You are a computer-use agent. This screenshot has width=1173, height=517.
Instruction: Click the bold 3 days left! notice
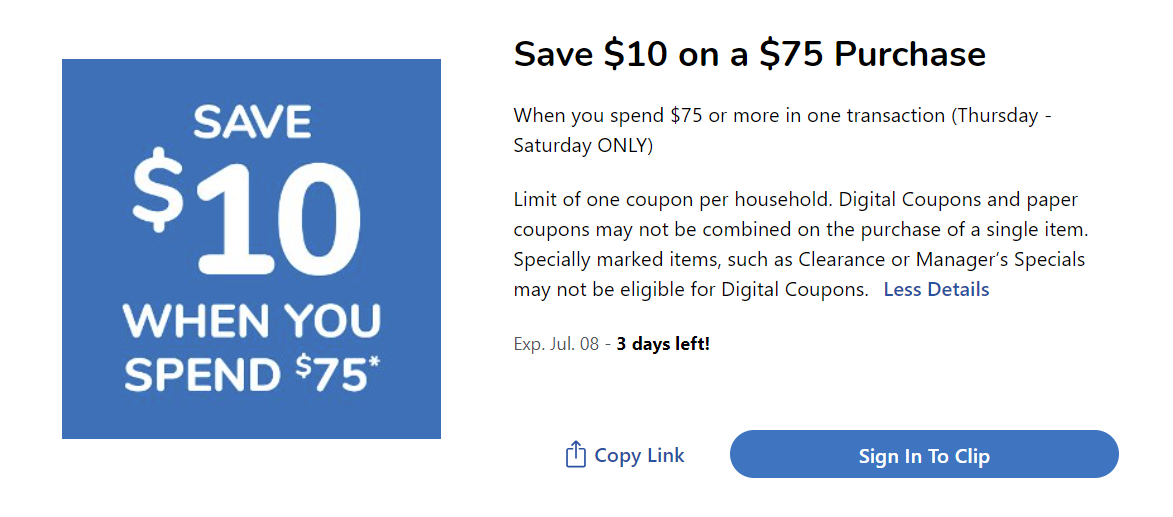pos(663,345)
